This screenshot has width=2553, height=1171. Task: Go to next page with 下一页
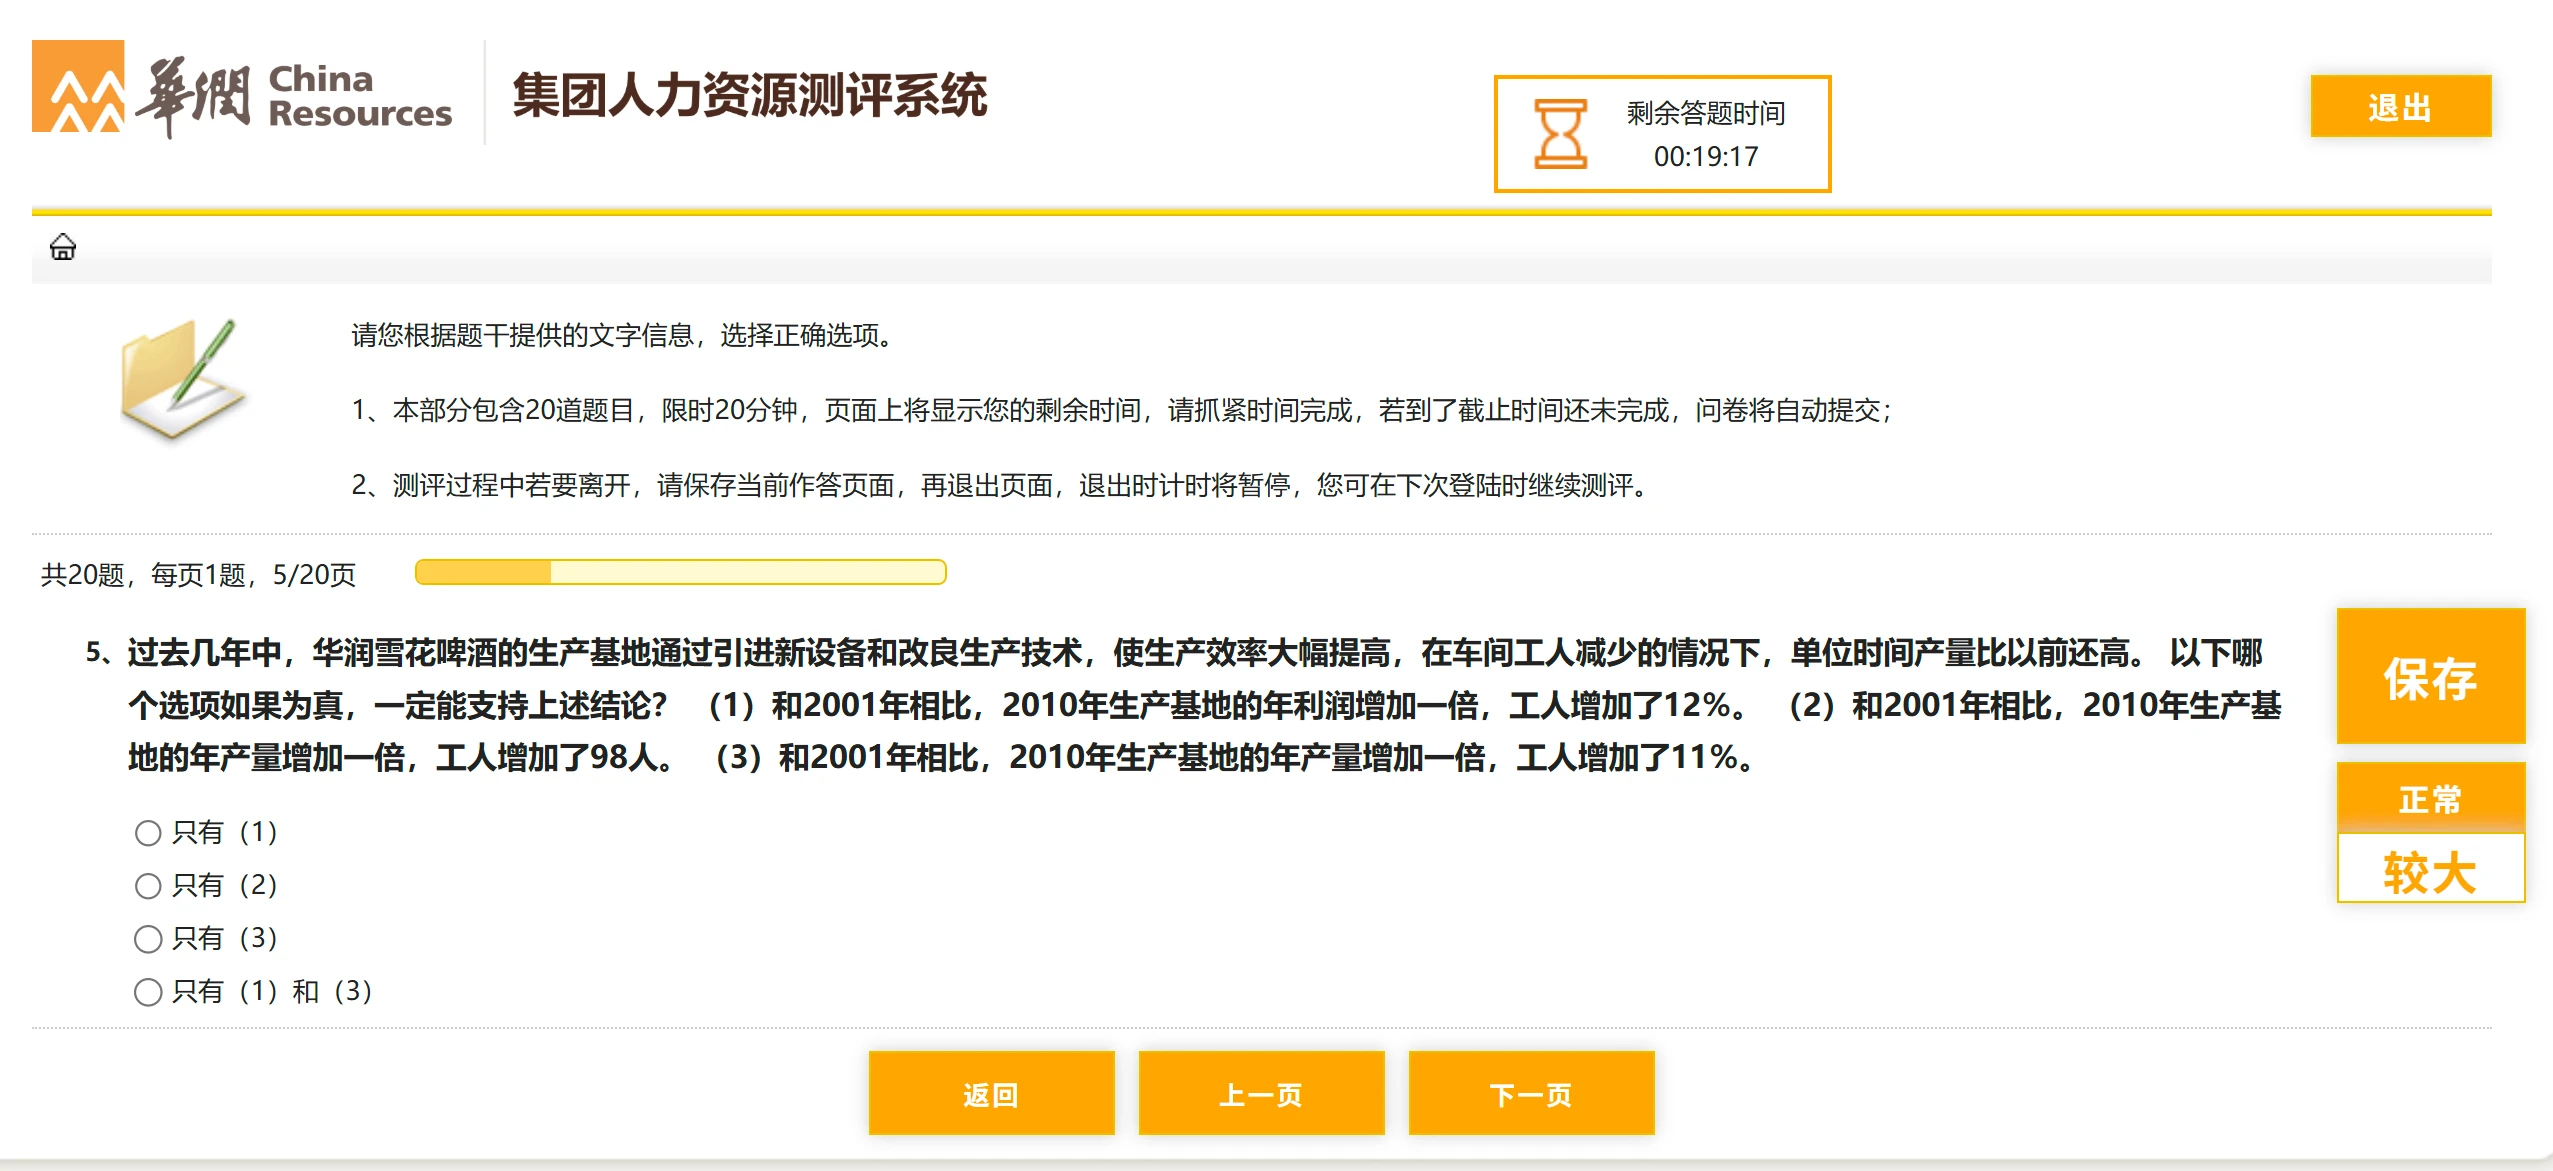(x=1530, y=1094)
